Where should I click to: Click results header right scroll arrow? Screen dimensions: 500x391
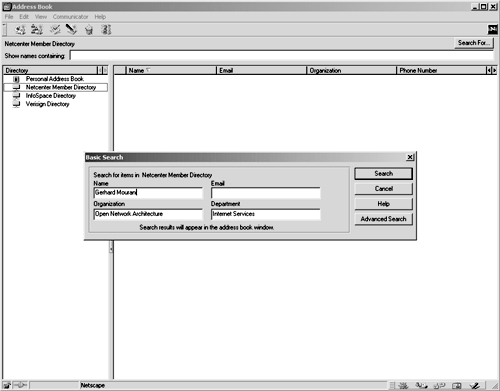494,70
